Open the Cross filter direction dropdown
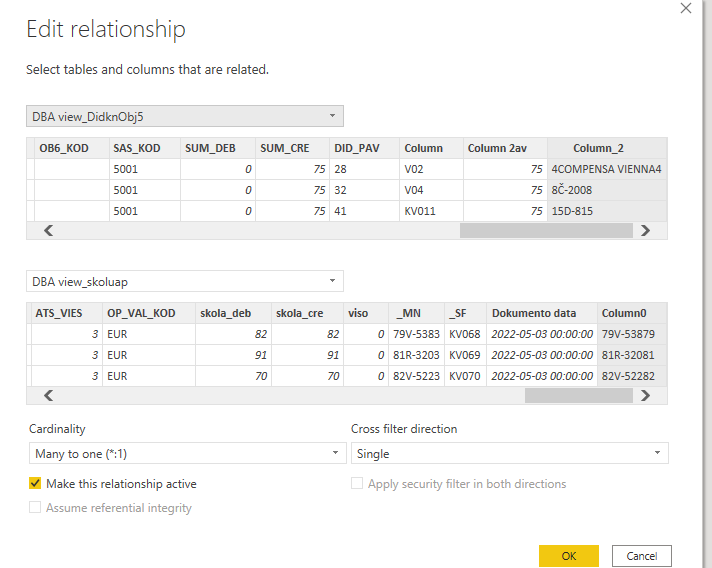The image size is (712, 568). coord(509,453)
